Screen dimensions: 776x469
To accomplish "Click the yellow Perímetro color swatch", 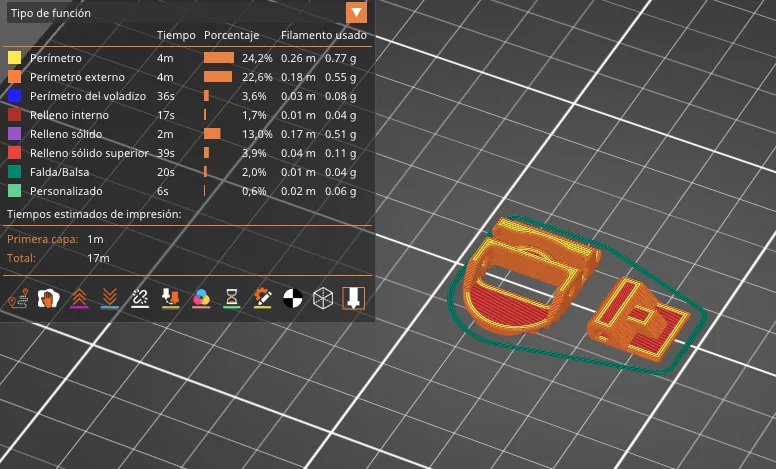I will click(x=14, y=58).
